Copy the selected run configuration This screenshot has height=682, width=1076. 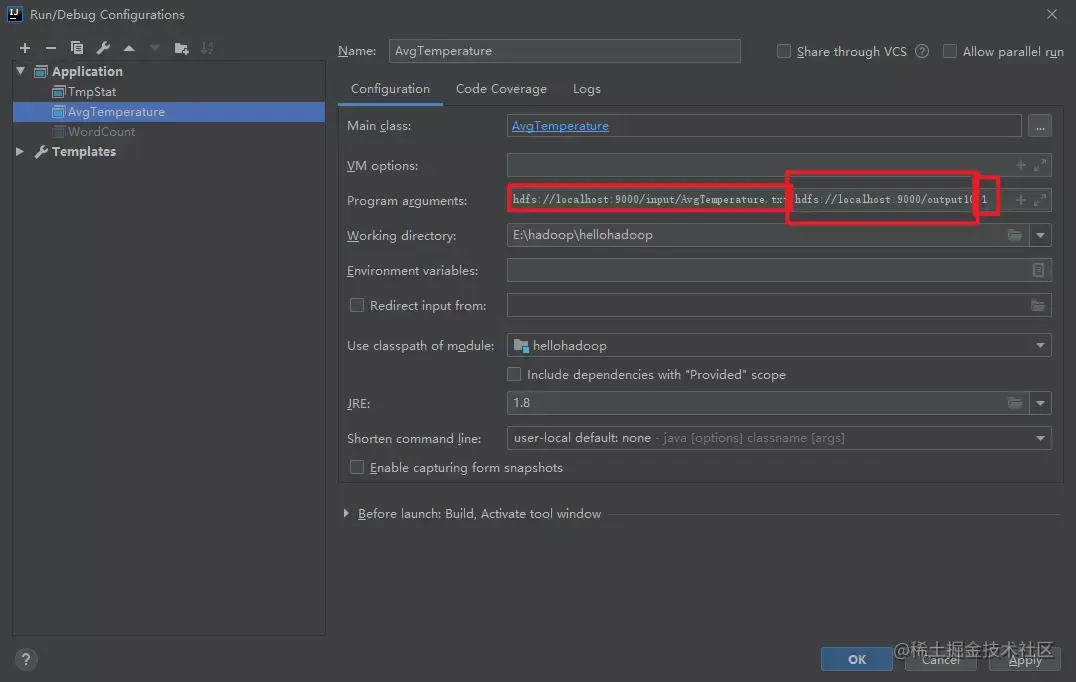click(77, 48)
